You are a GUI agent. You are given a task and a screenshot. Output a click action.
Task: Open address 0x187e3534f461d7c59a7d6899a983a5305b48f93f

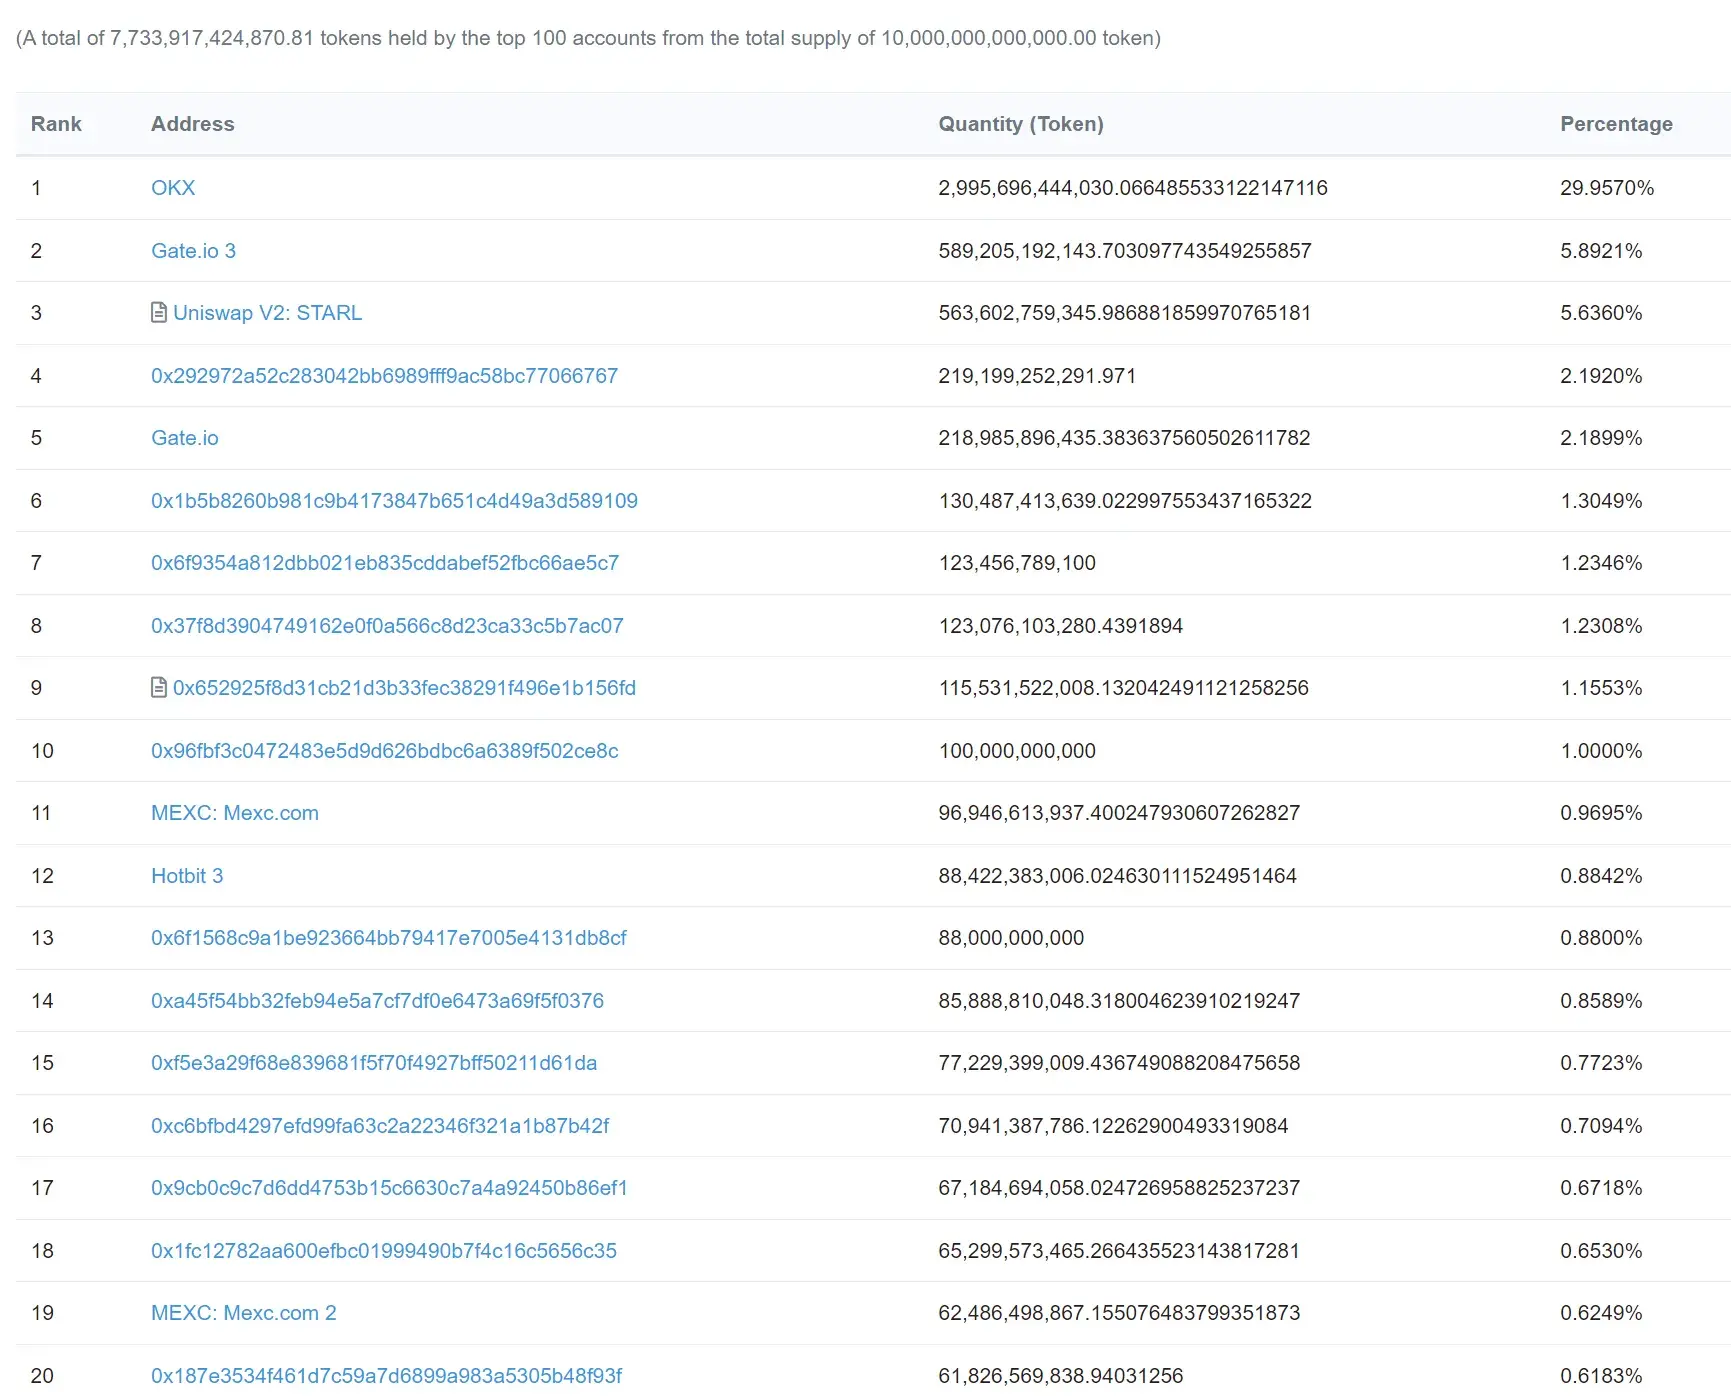[386, 1376]
